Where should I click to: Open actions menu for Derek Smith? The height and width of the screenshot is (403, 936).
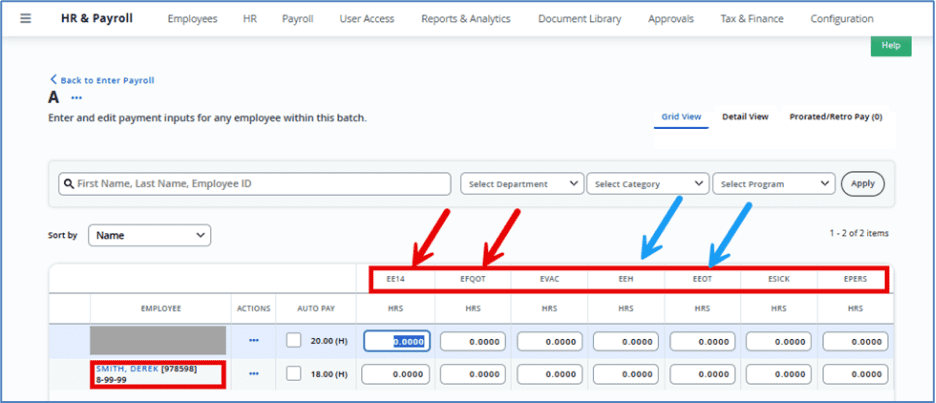click(x=253, y=373)
